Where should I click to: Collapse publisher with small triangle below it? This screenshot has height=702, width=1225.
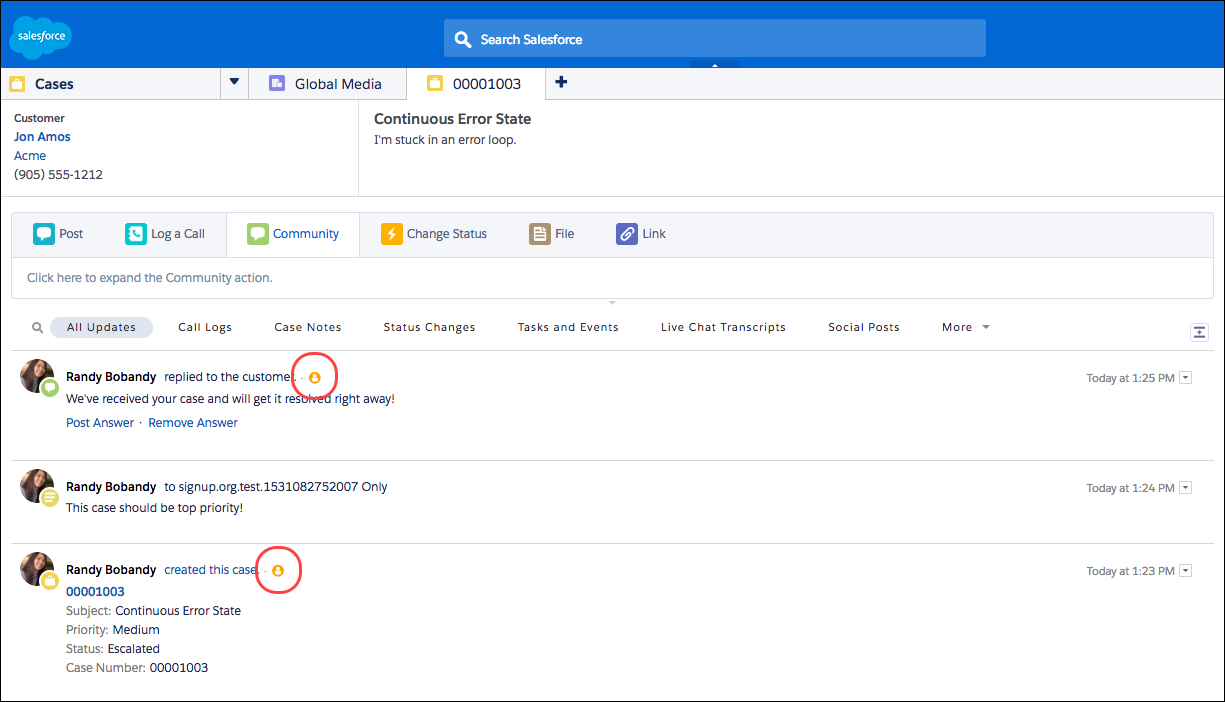tap(612, 302)
